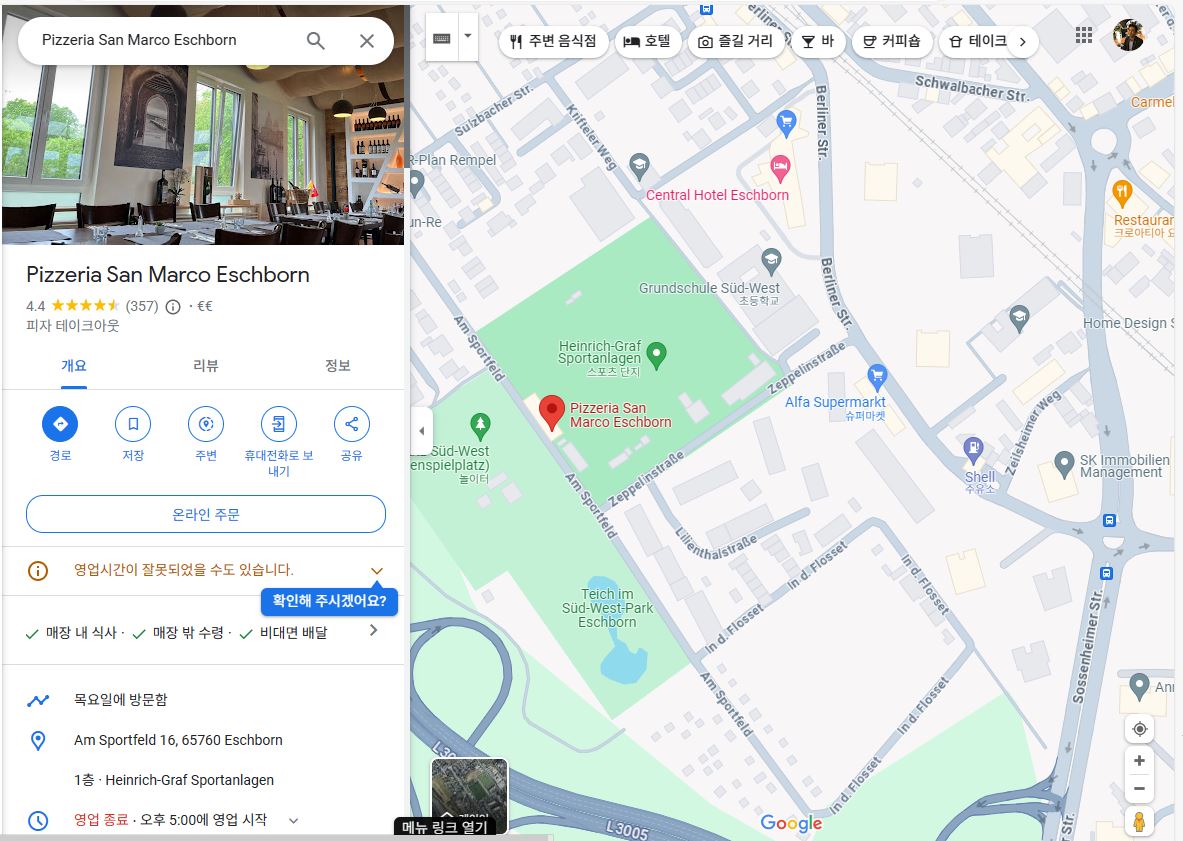Click the Central Hotel Eschborn pin
This screenshot has height=841, width=1183.
(x=780, y=169)
